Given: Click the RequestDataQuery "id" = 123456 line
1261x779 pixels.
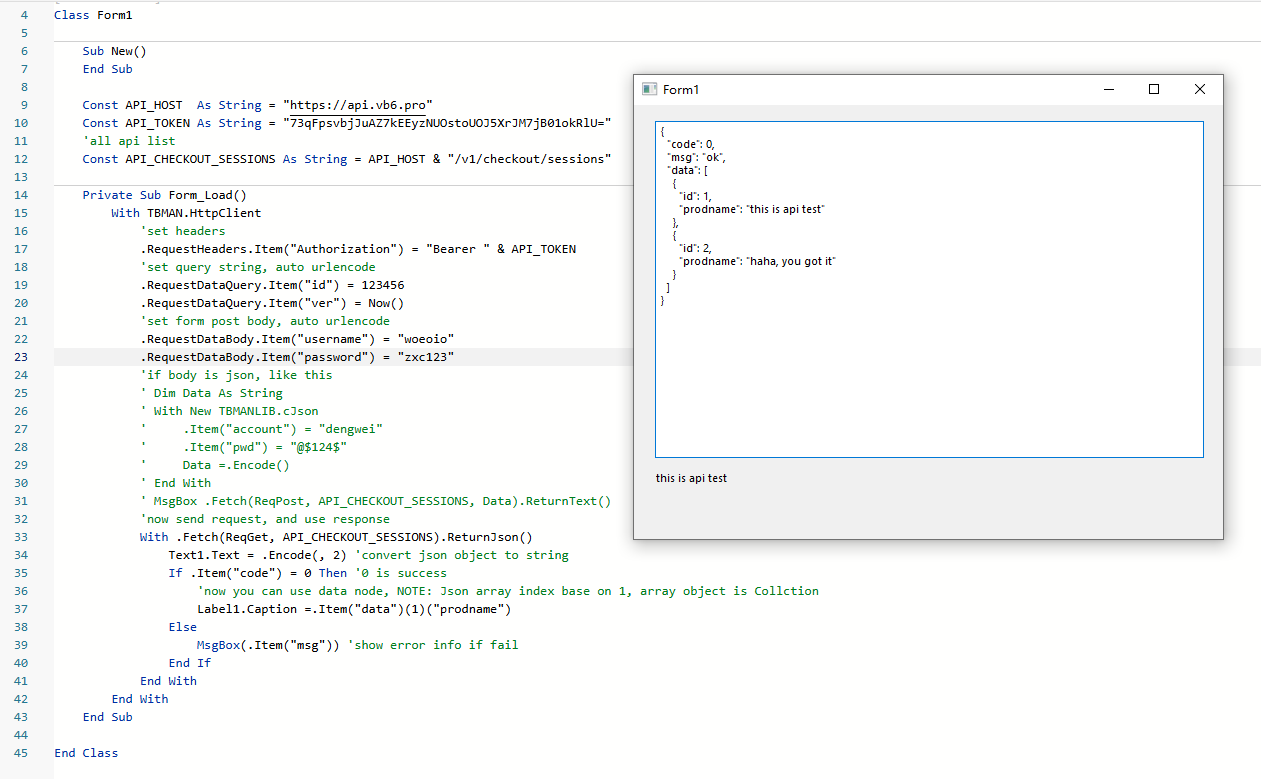Looking at the screenshot, I should [x=272, y=285].
